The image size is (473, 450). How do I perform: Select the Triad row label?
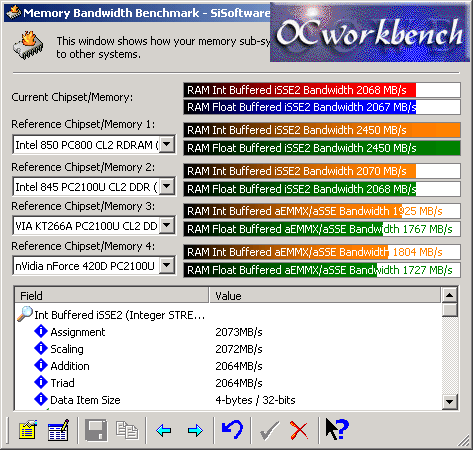tap(62, 383)
